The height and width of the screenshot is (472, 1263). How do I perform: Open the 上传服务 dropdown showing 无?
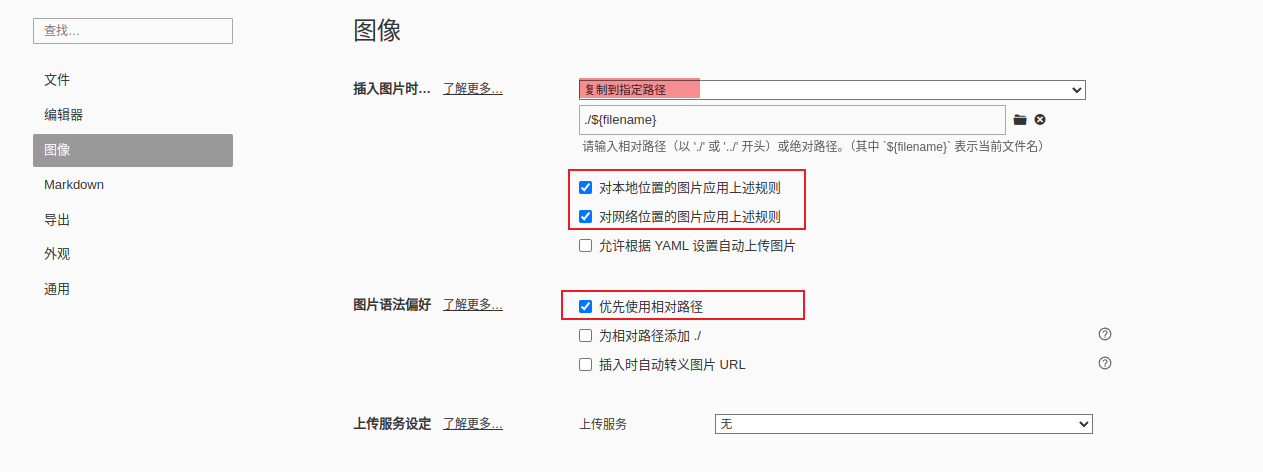point(904,424)
